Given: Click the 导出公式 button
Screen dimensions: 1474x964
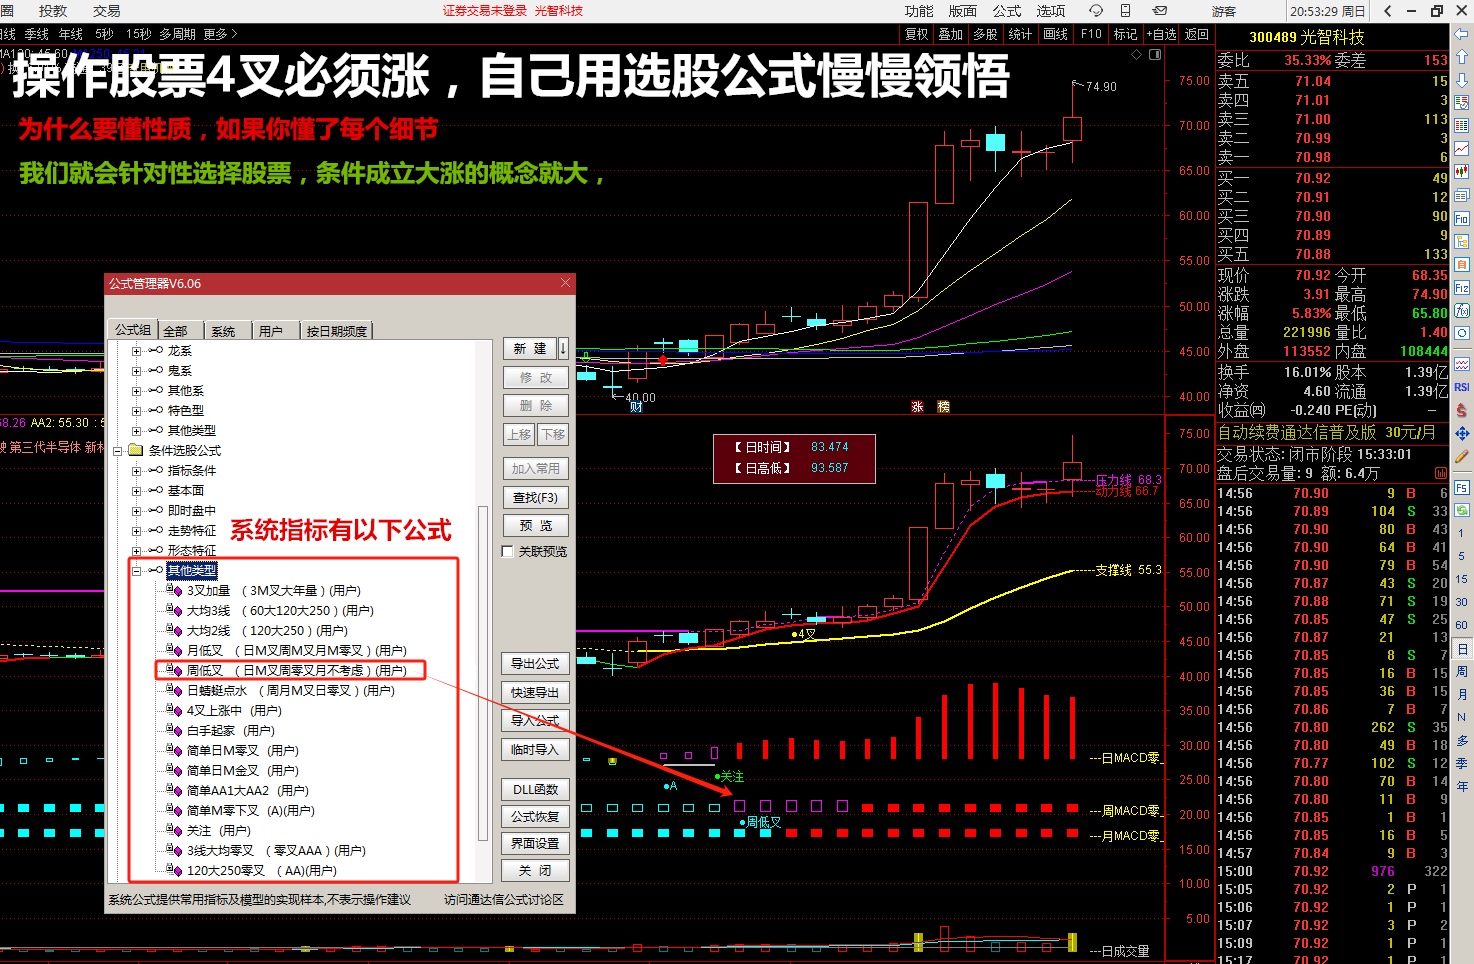Looking at the screenshot, I should pos(535,664).
